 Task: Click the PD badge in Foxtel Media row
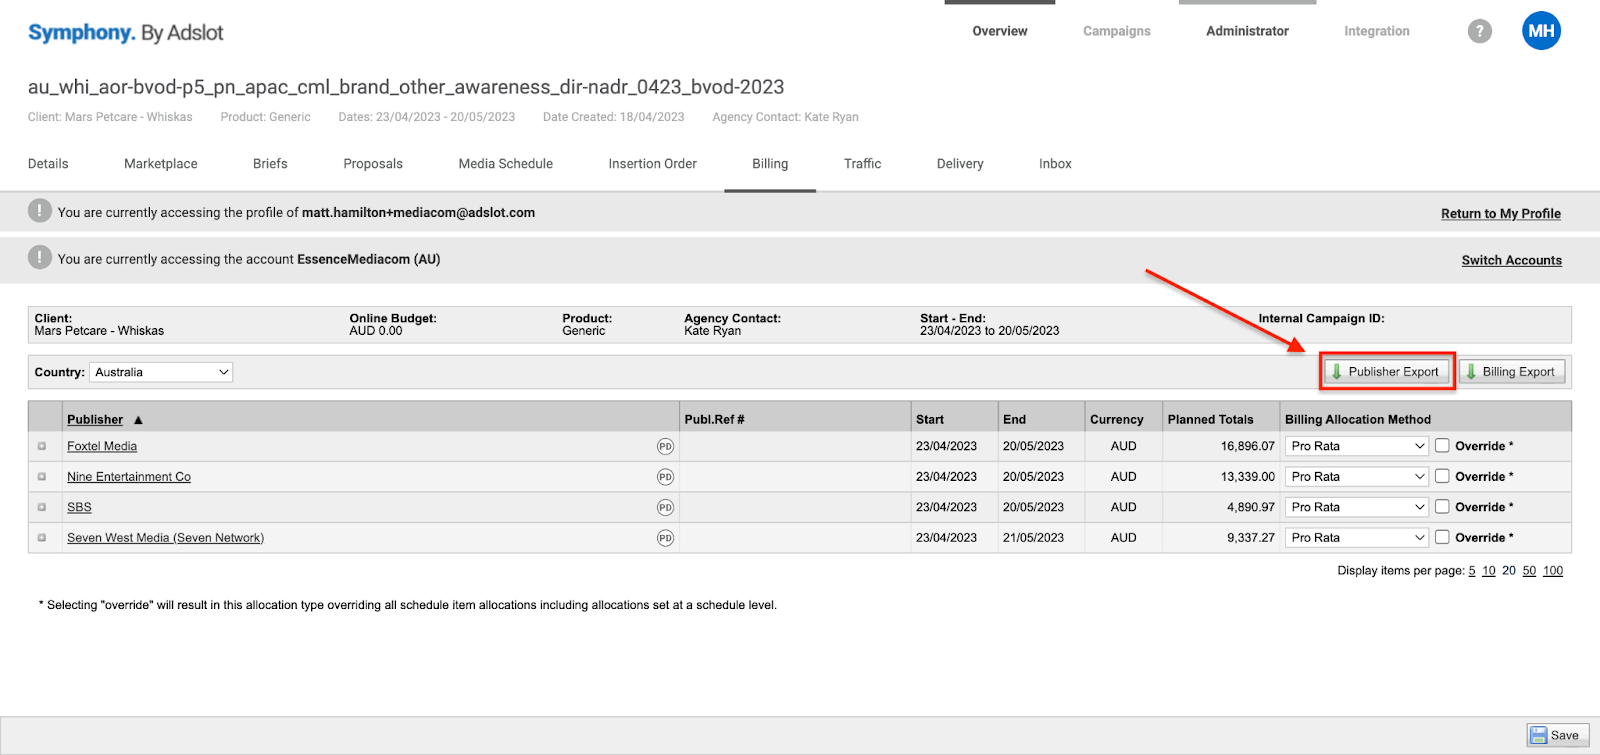click(x=665, y=447)
